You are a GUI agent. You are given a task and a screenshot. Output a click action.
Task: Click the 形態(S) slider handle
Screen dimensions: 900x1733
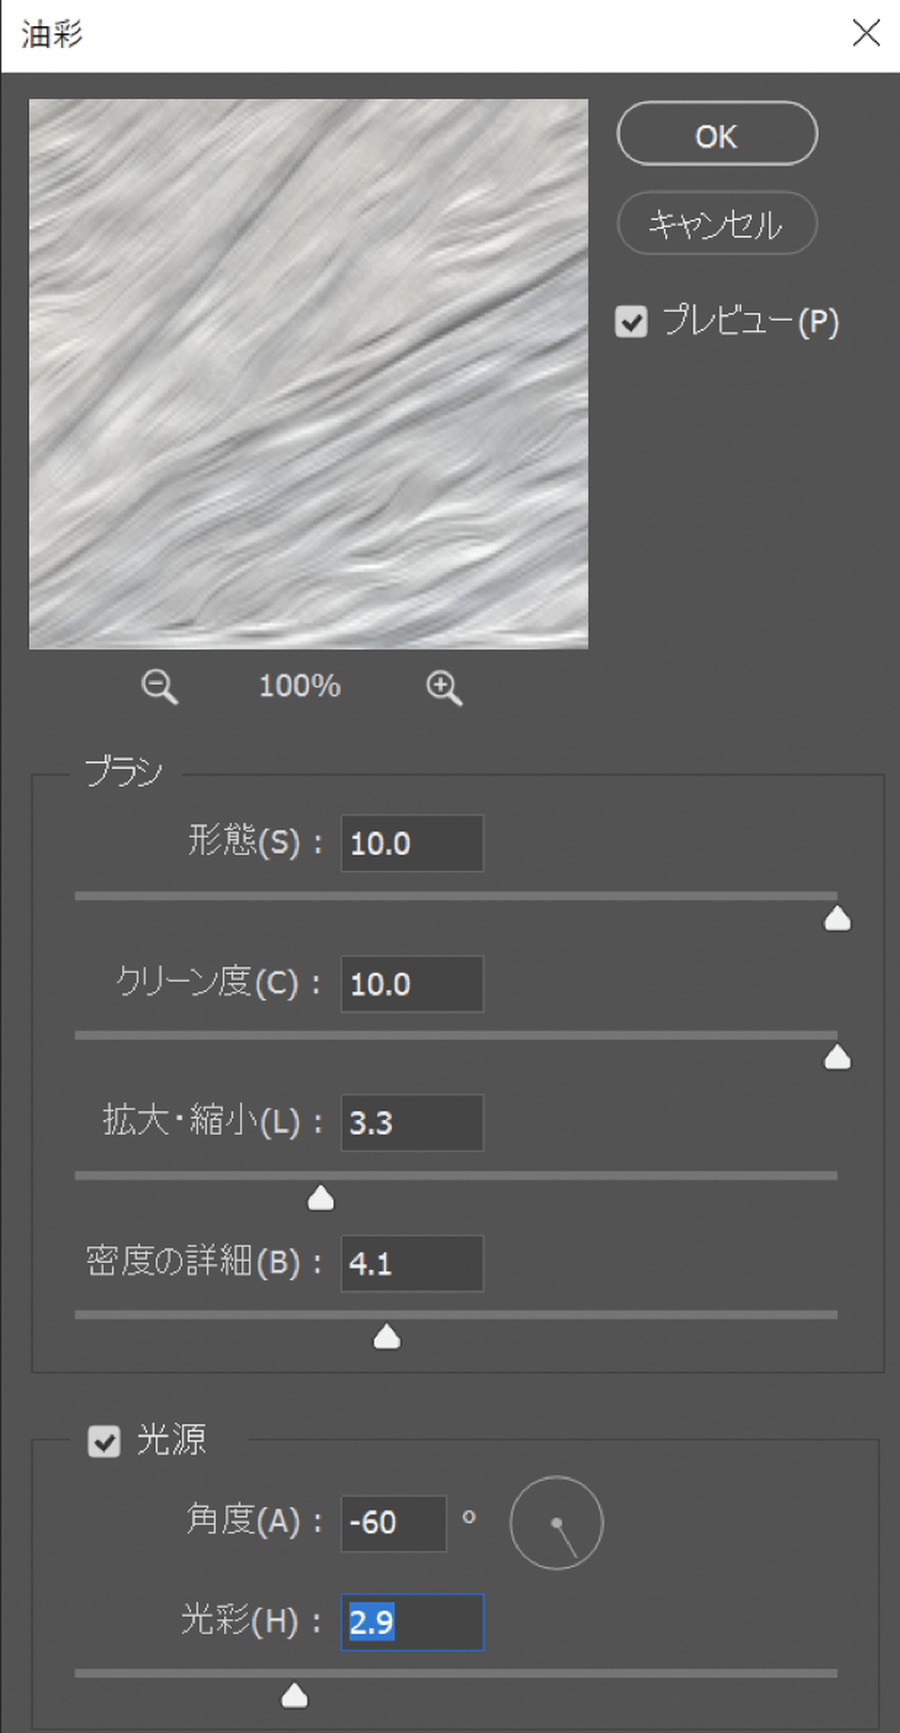tap(837, 919)
